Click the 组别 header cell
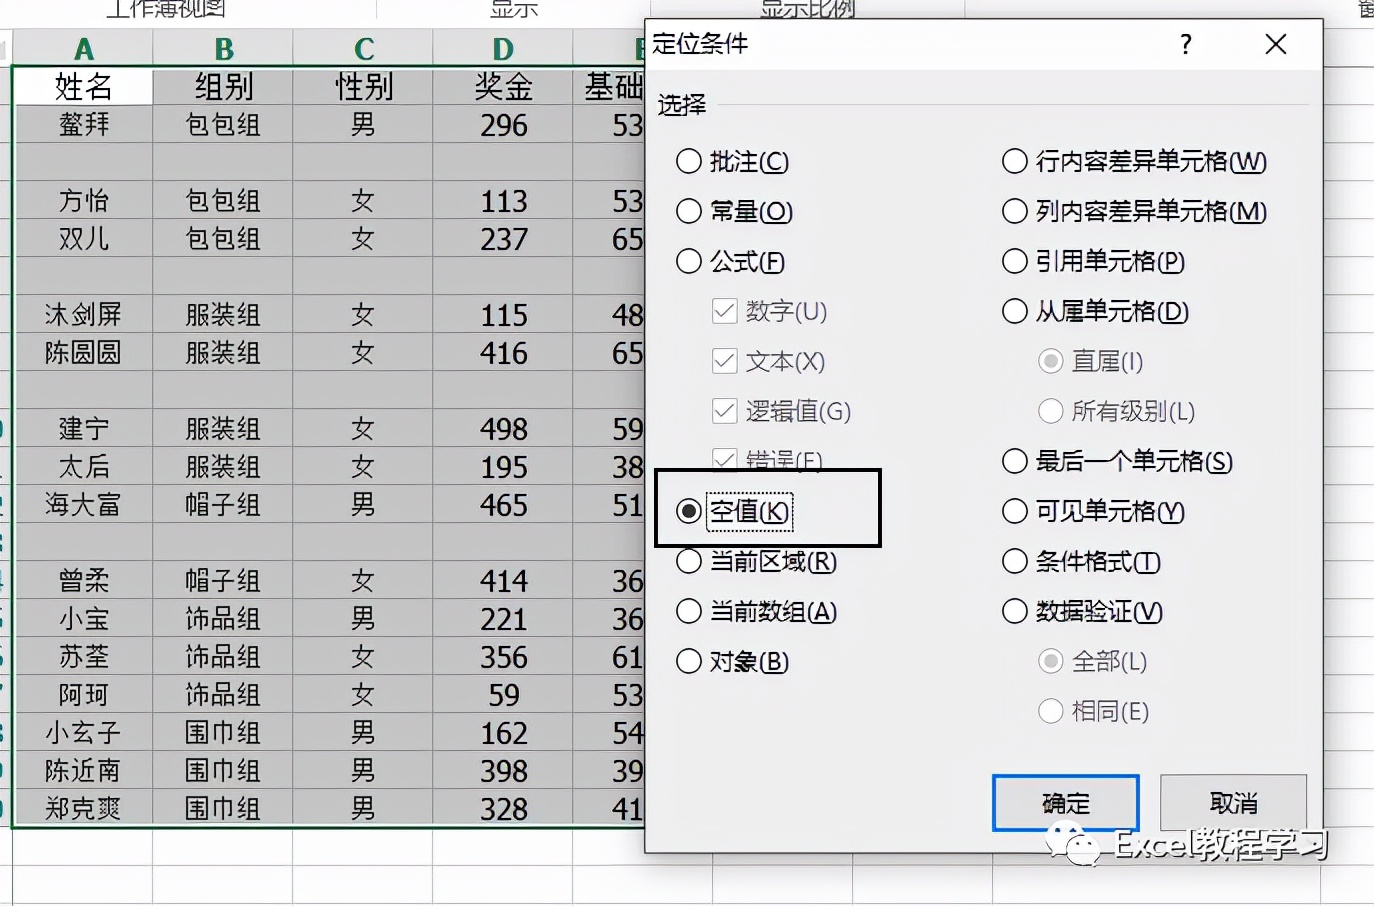The width and height of the screenshot is (1374, 906). tap(223, 87)
